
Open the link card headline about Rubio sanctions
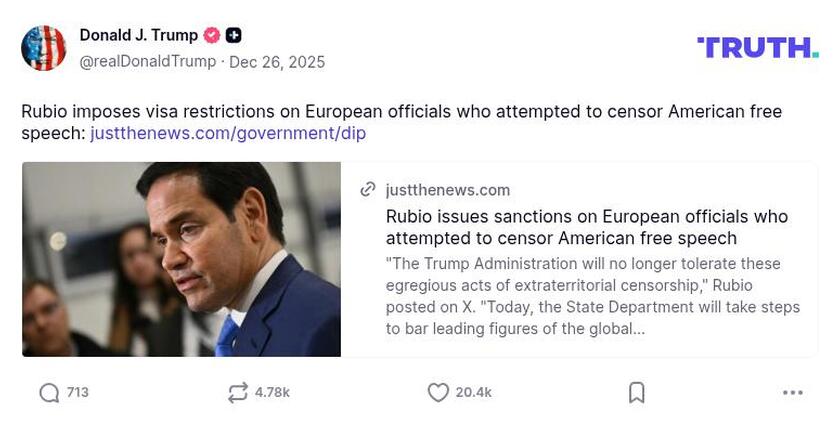(x=586, y=227)
